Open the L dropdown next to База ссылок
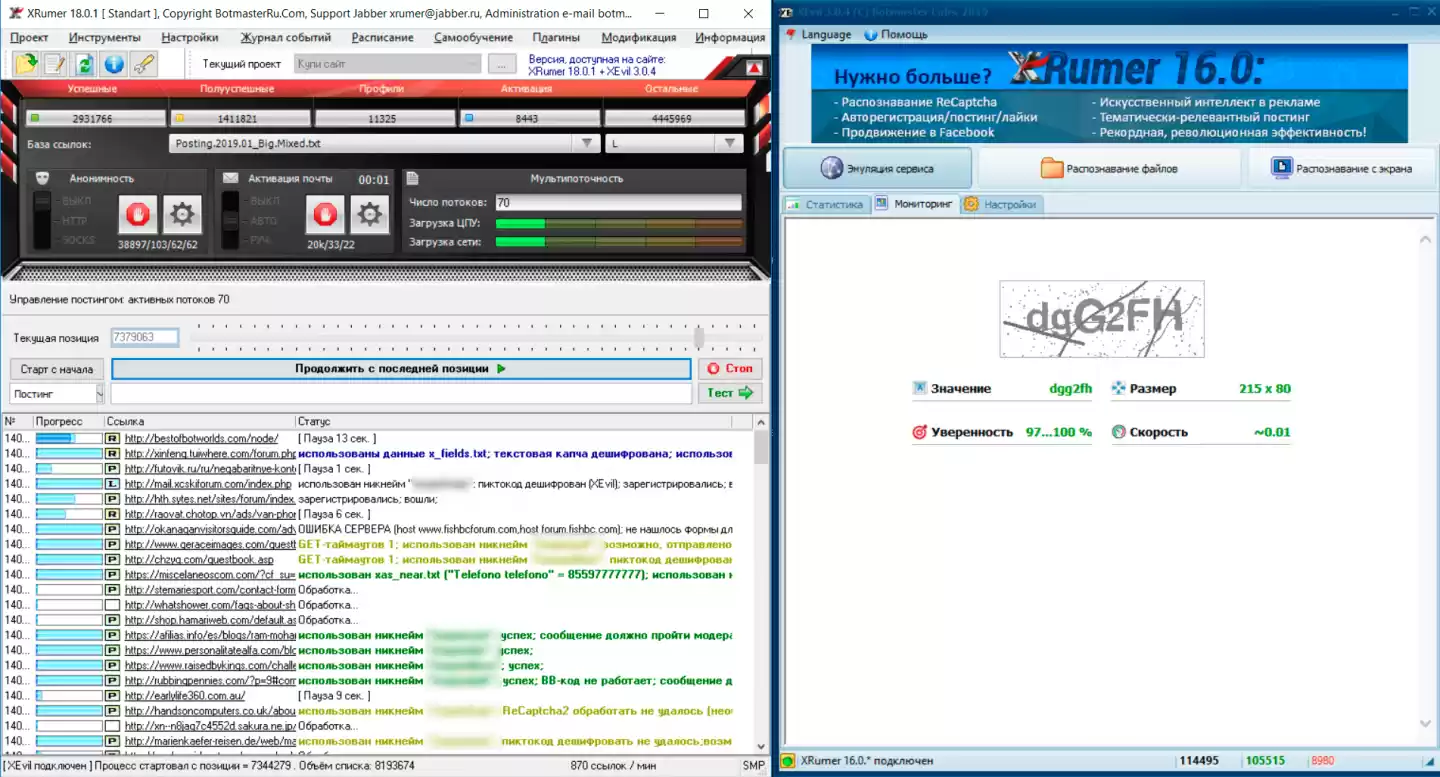1440x777 pixels. 729,143
